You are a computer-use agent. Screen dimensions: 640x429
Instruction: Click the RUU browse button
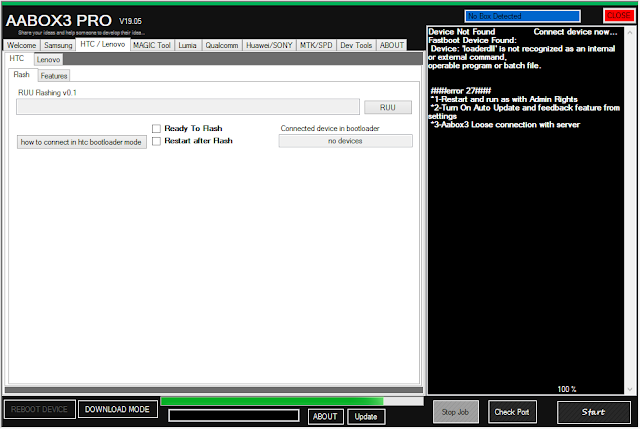click(x=388, y=107)
